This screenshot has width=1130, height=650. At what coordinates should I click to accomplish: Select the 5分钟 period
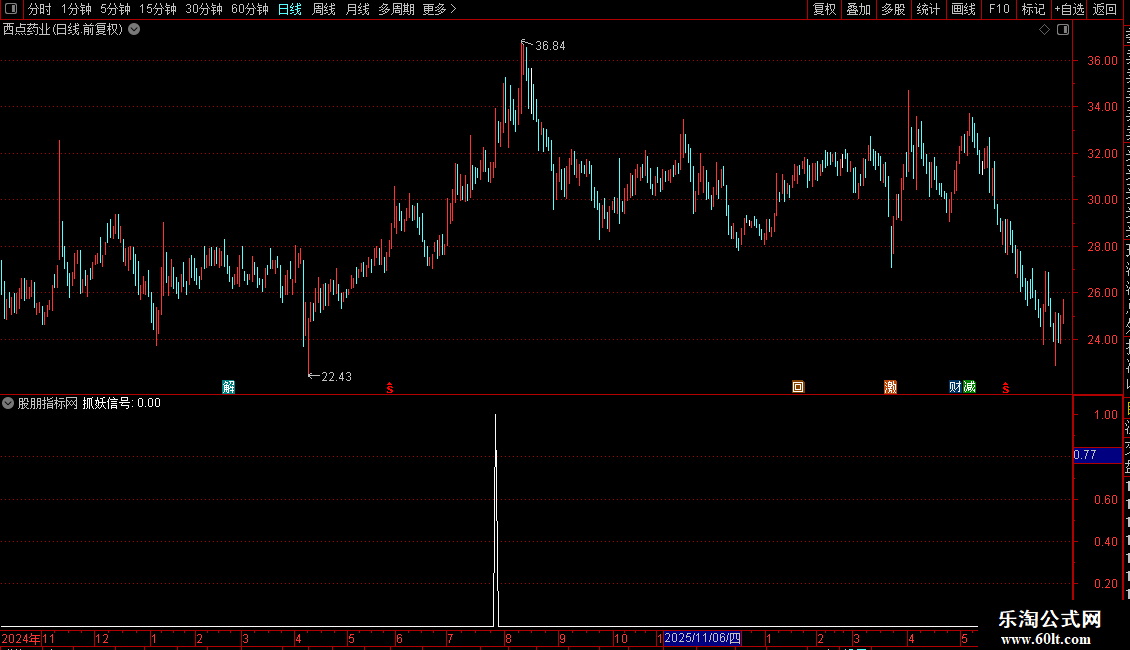115,9
